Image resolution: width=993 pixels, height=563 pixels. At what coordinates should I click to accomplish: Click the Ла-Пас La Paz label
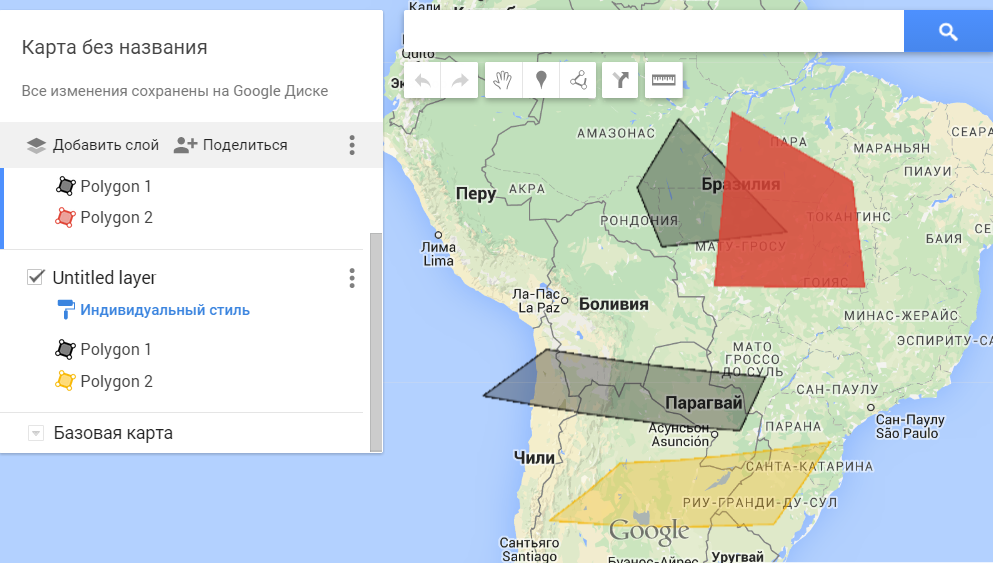[x=536, y=301]
